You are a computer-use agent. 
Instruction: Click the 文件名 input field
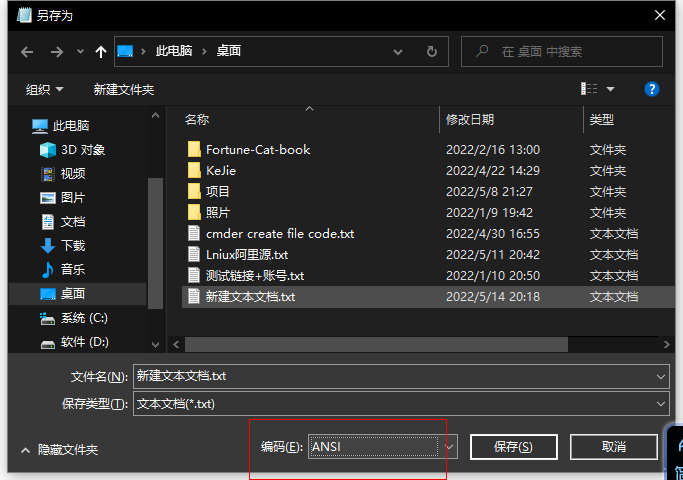(x=401, y=376)
